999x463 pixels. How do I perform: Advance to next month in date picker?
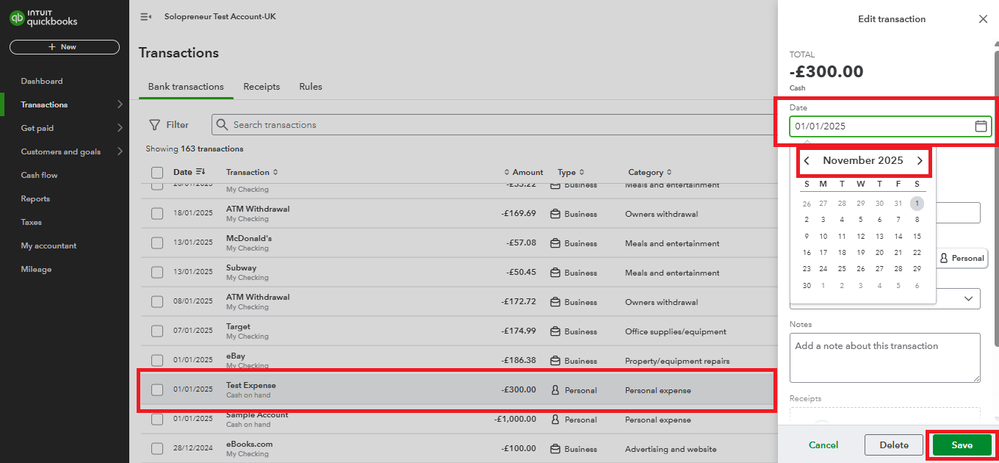tap(920, 161)
